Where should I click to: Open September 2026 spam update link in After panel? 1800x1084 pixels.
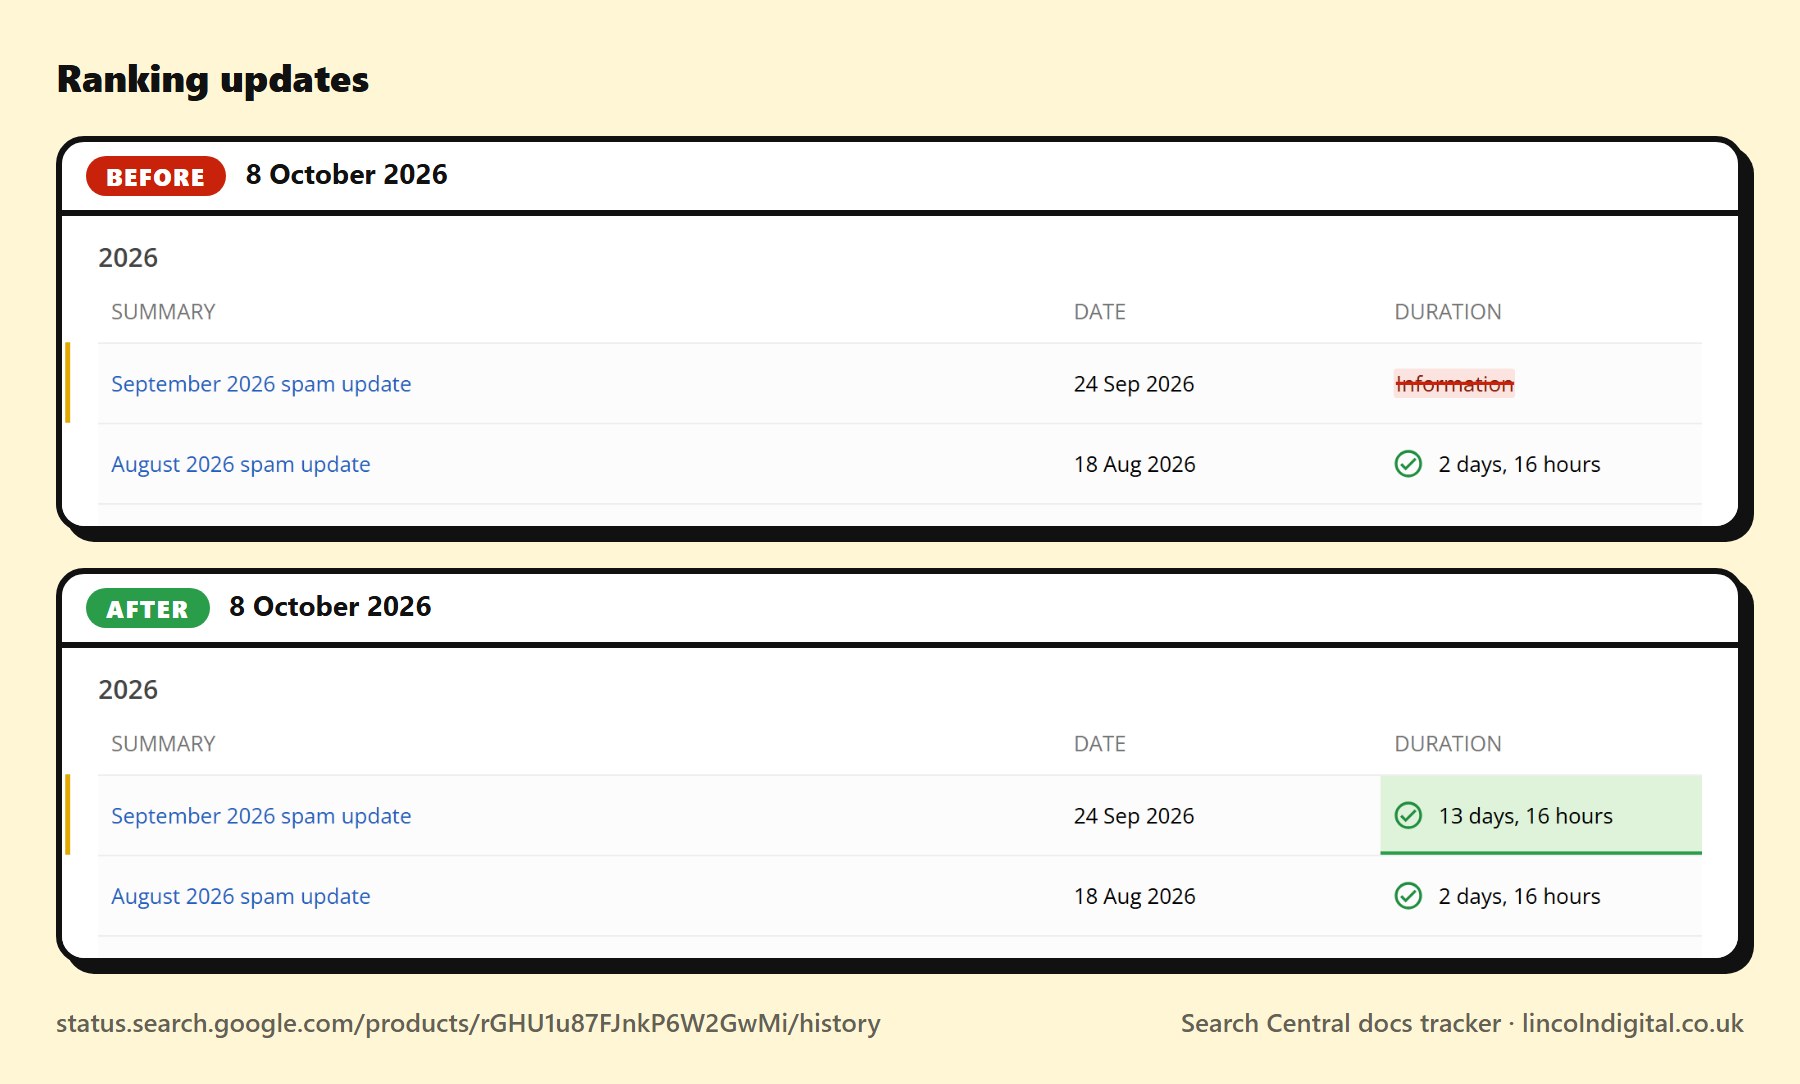click(x=261, y=816)
